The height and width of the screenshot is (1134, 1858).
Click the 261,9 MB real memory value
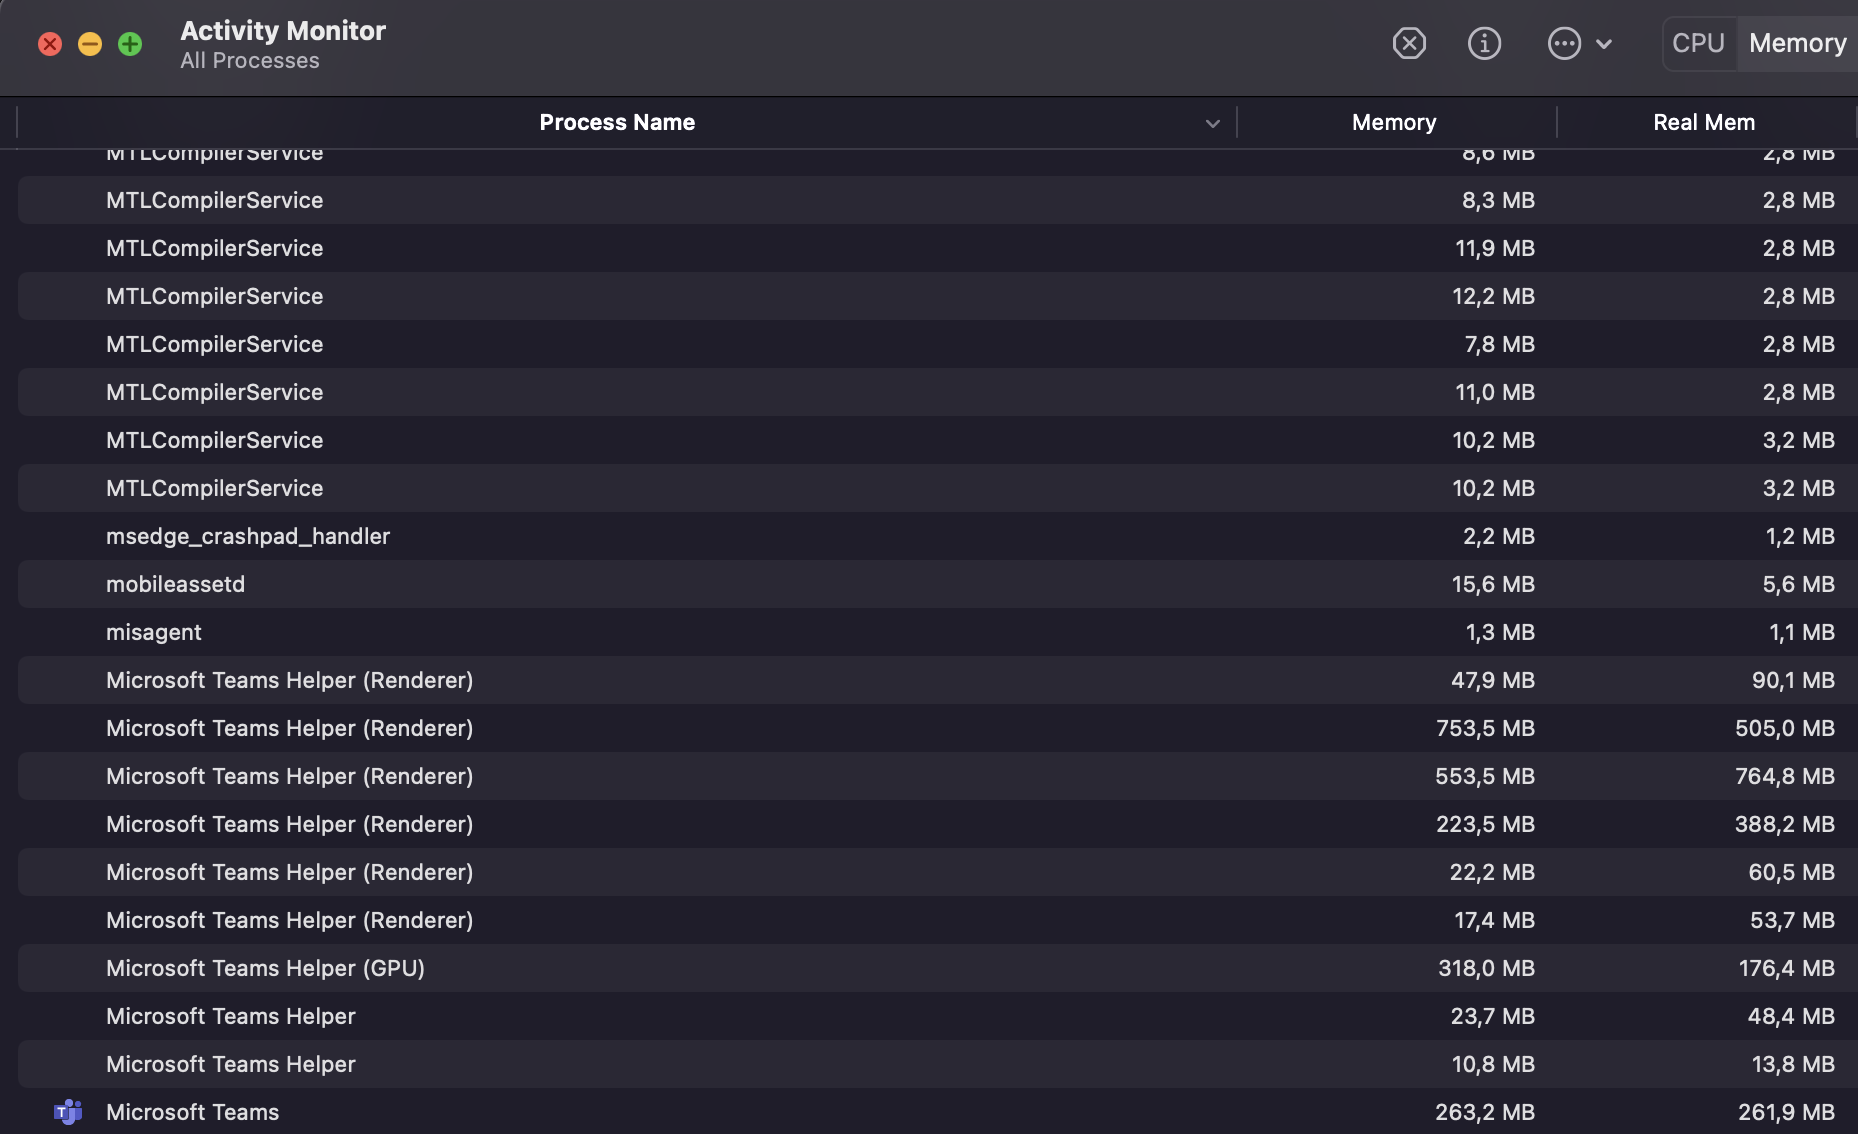coord(1787,1112)
